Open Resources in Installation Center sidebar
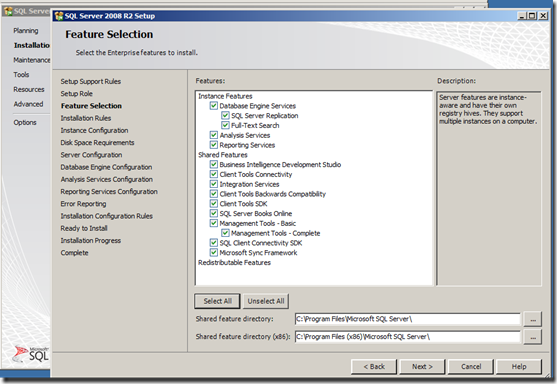 29,89
